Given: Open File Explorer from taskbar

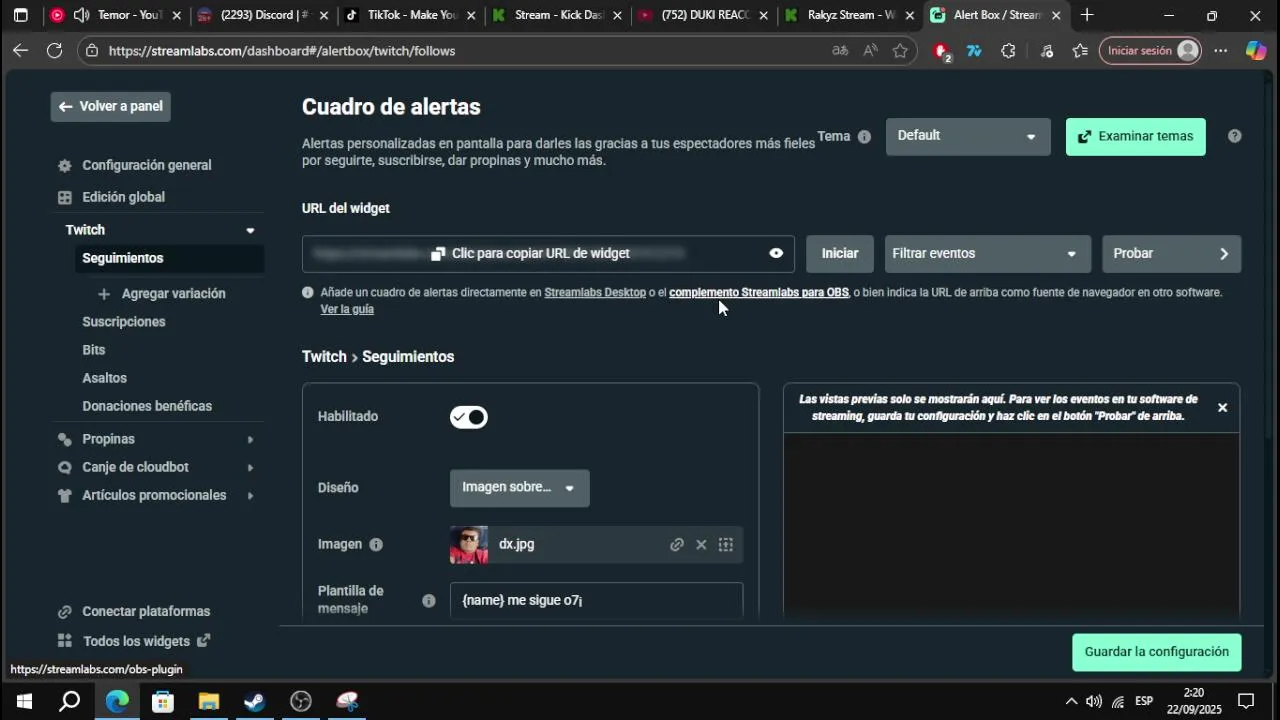Looking at the screenshot, I should [208, 701].
